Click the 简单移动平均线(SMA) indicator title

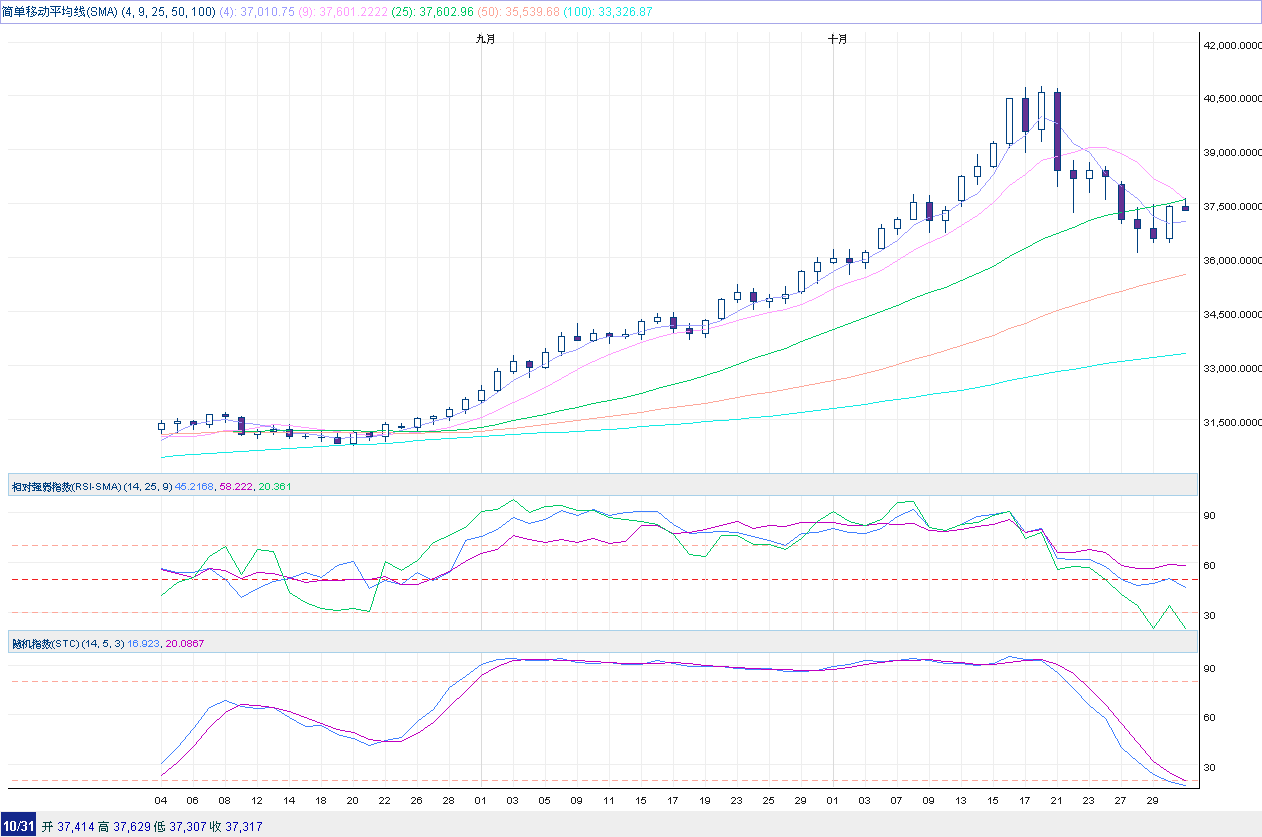(60, 11)
